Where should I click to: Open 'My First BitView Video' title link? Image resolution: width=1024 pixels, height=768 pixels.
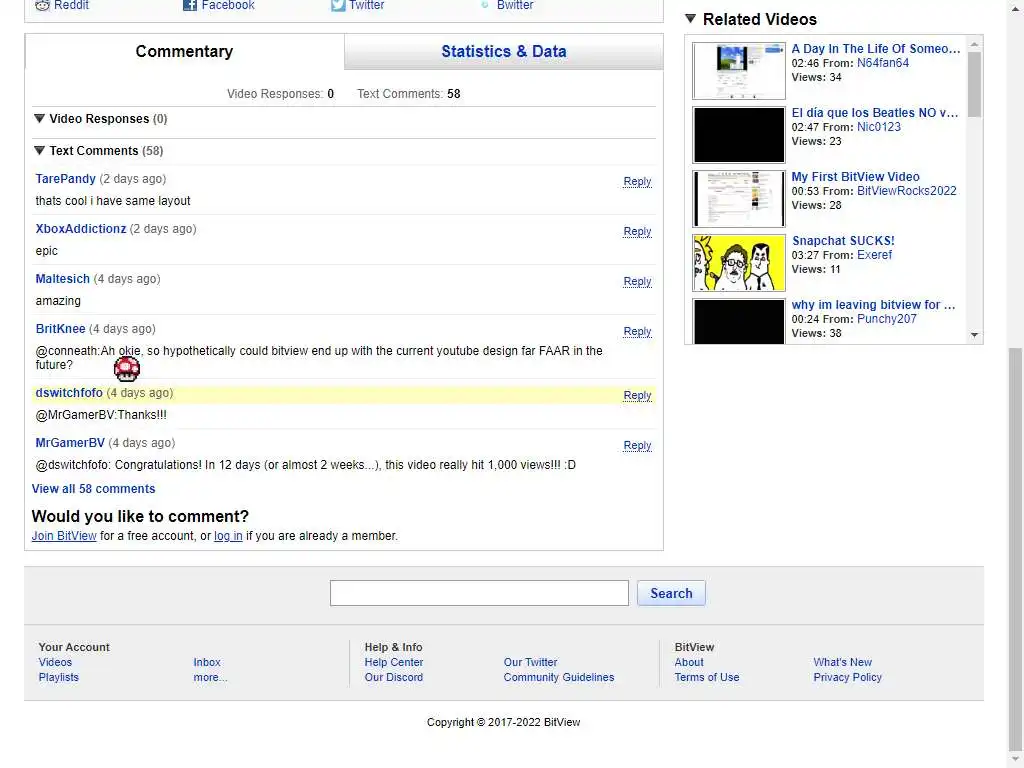pyautogui.click(x=856, y=177)
